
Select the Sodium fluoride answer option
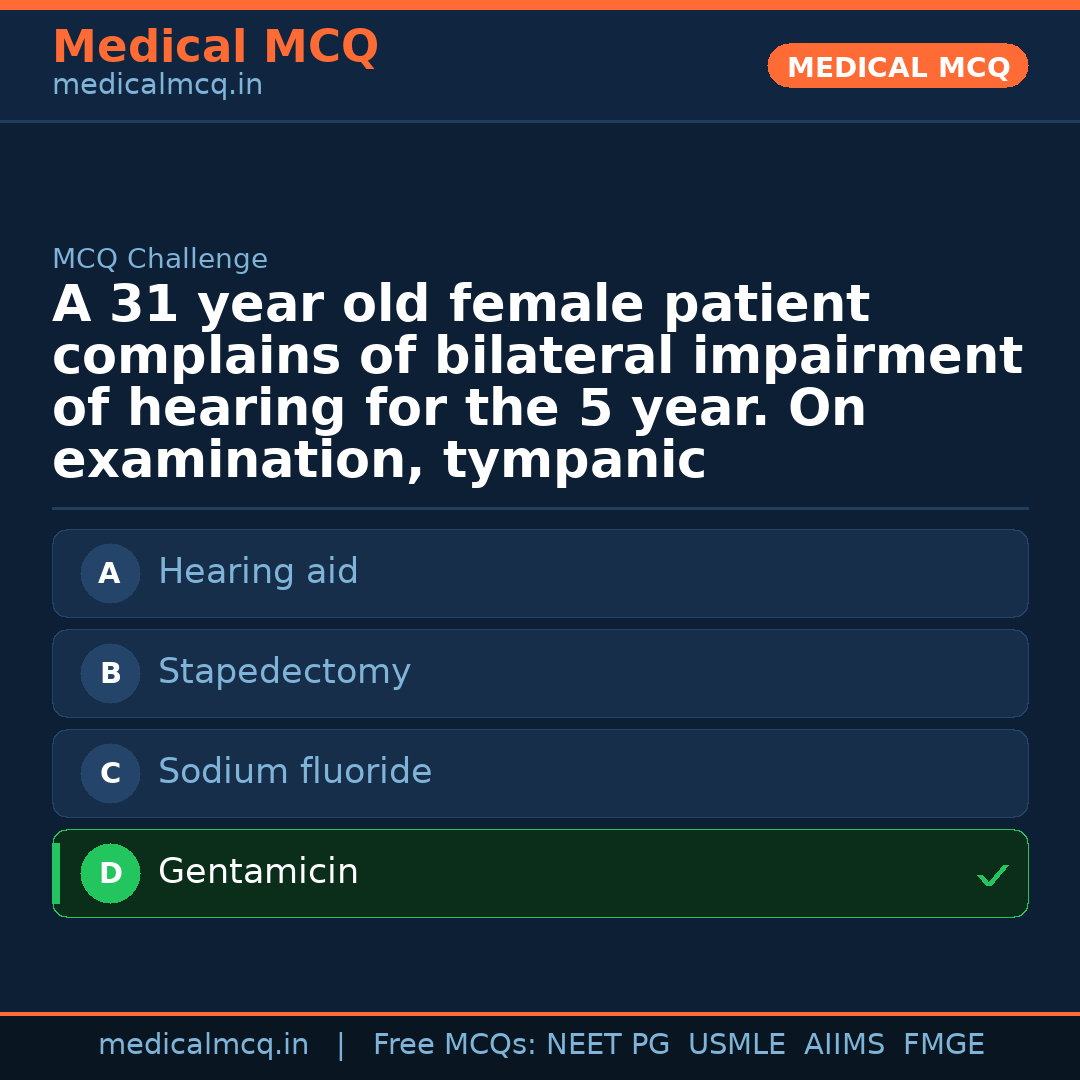pos(540,773)
